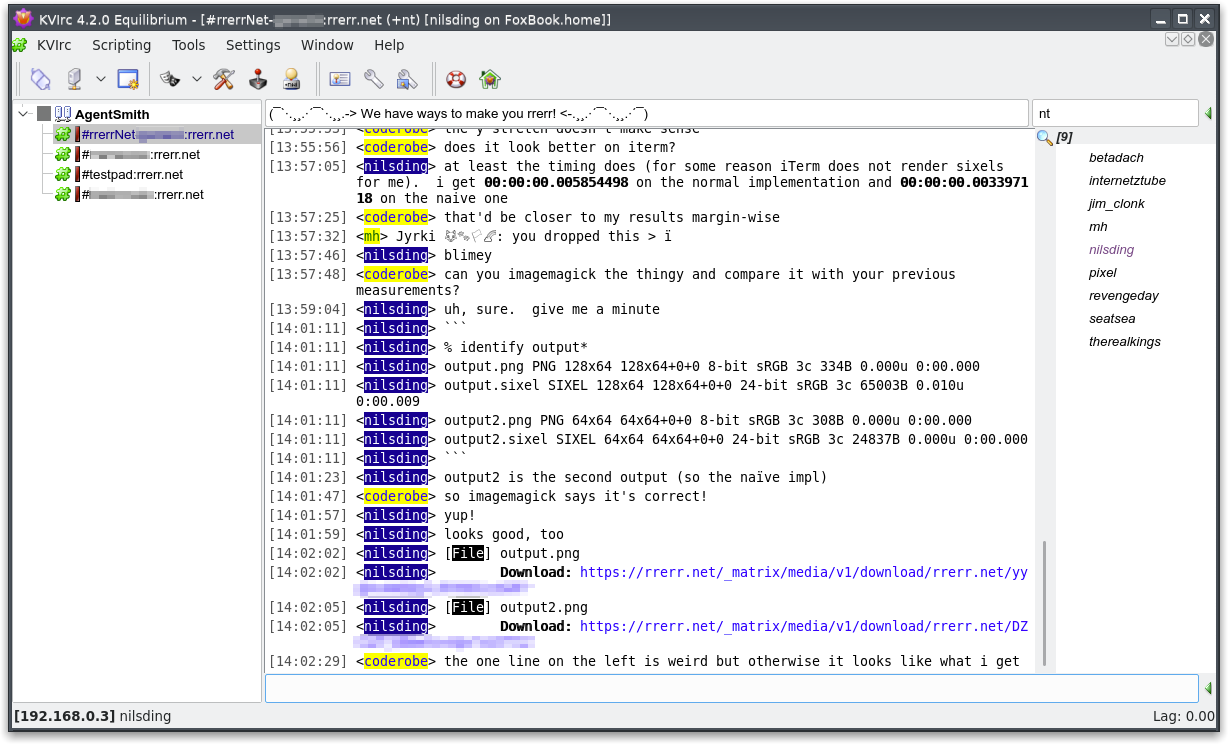
Task: Select the #rrerrNet channel in tree
Action: tap(157, 134)
